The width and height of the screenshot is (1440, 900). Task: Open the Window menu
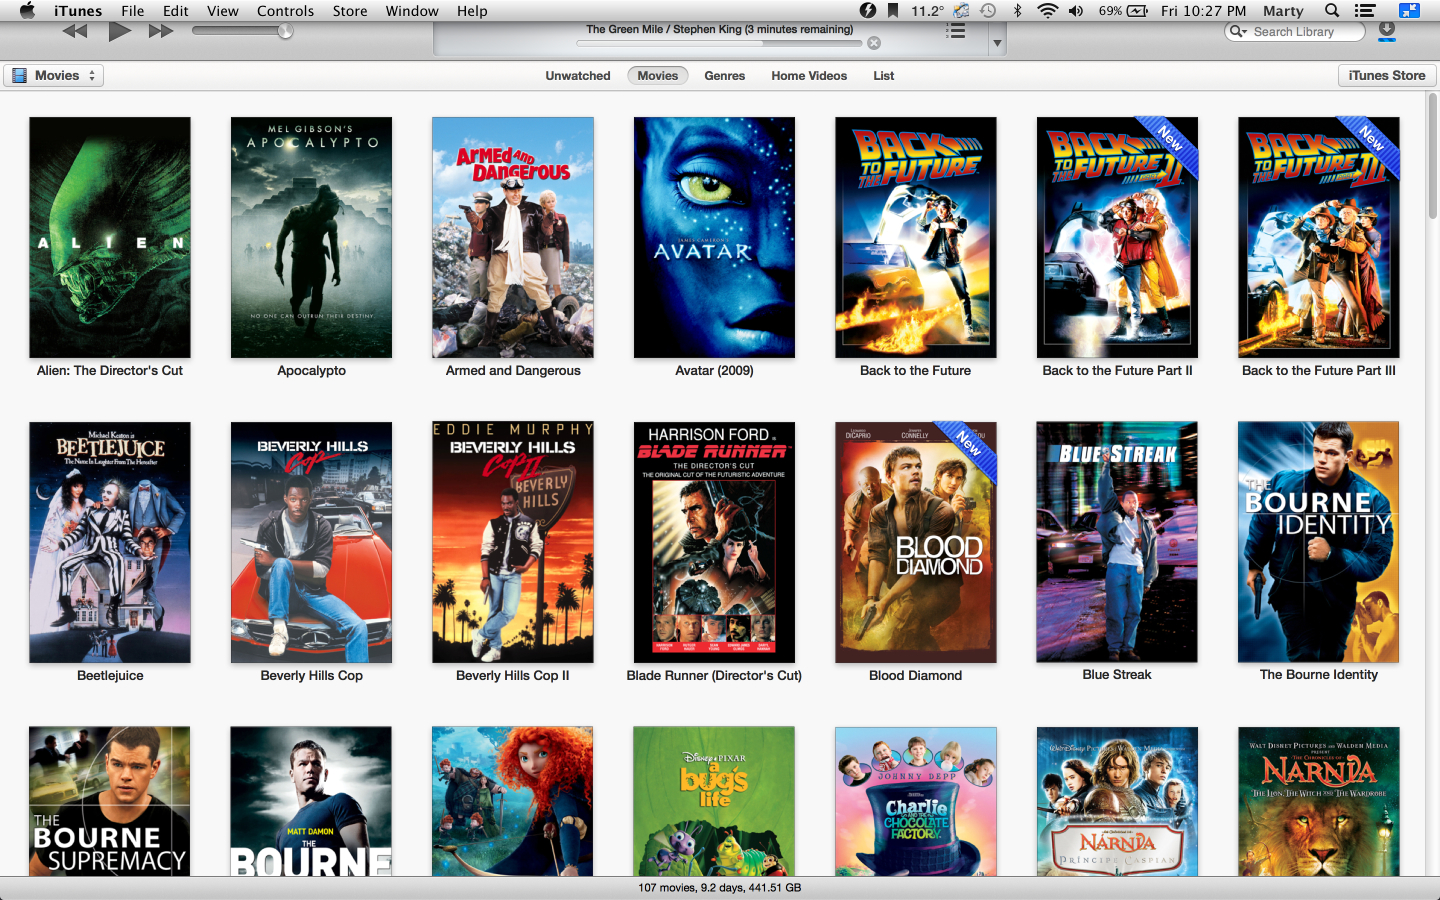412,11
